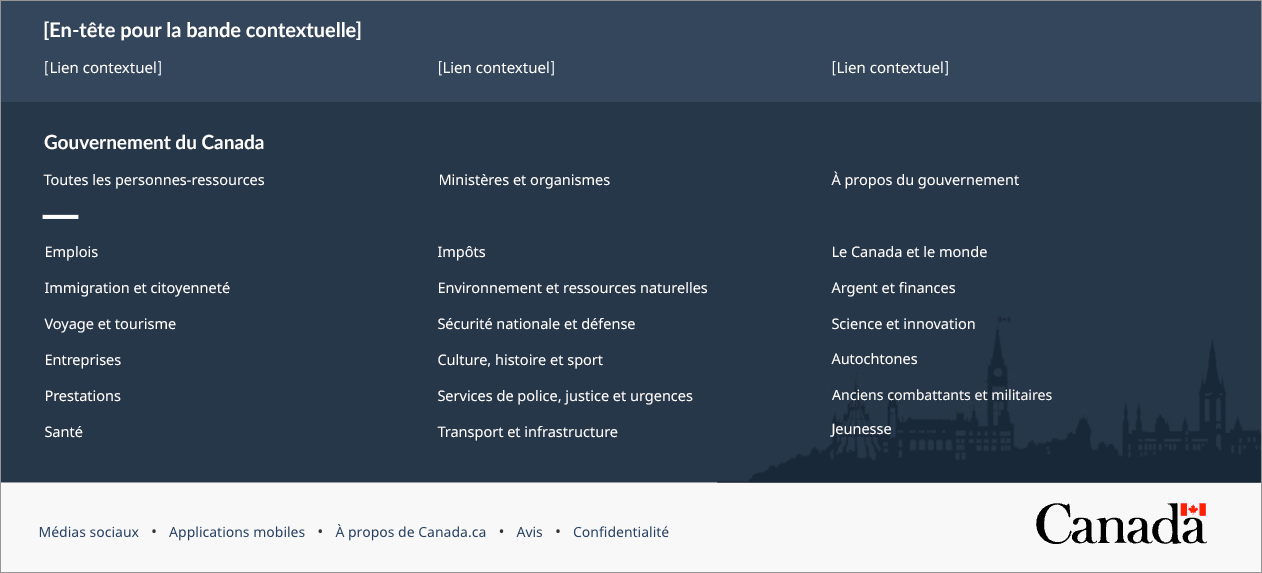Screen dimensions: 1262x573
Task: Open the Impôts link
Action: tap(461, 252)
